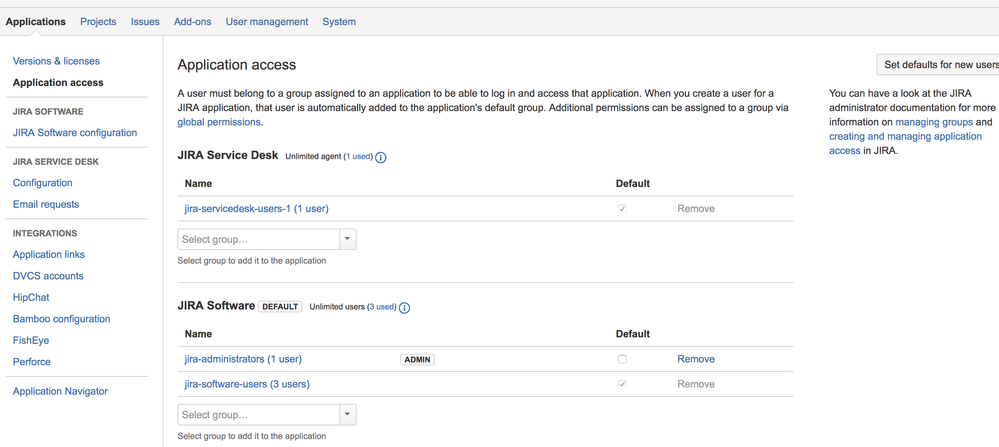This screenshot has height=447, width=999.
Task: Open HipChat integration page
Action: click(x=31, y=297)
